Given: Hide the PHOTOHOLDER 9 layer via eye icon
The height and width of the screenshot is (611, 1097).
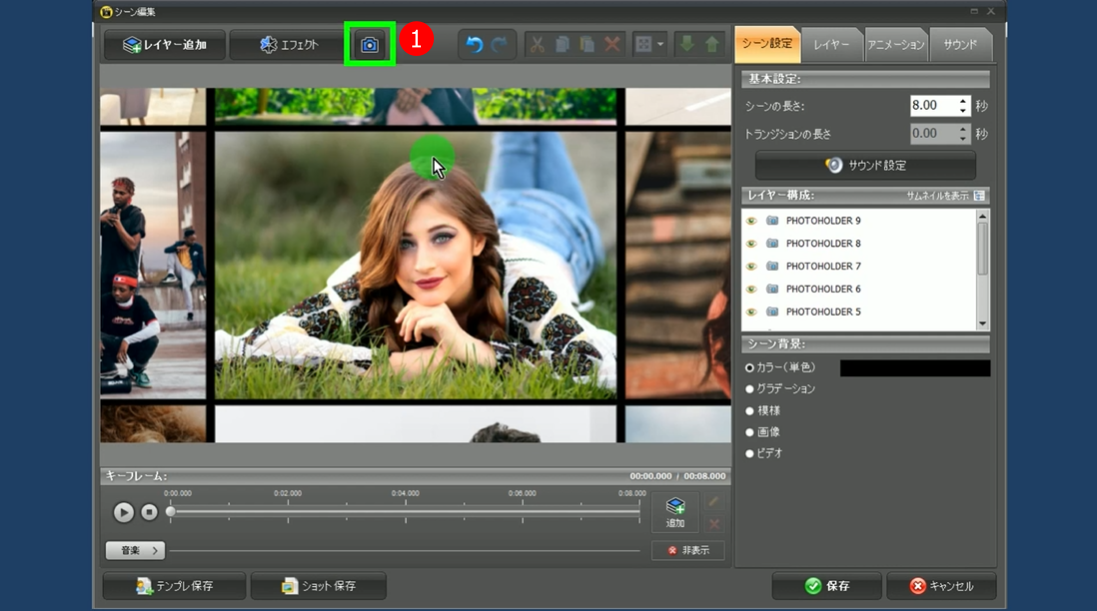Looking at the screenshot, I should [751, 221].
